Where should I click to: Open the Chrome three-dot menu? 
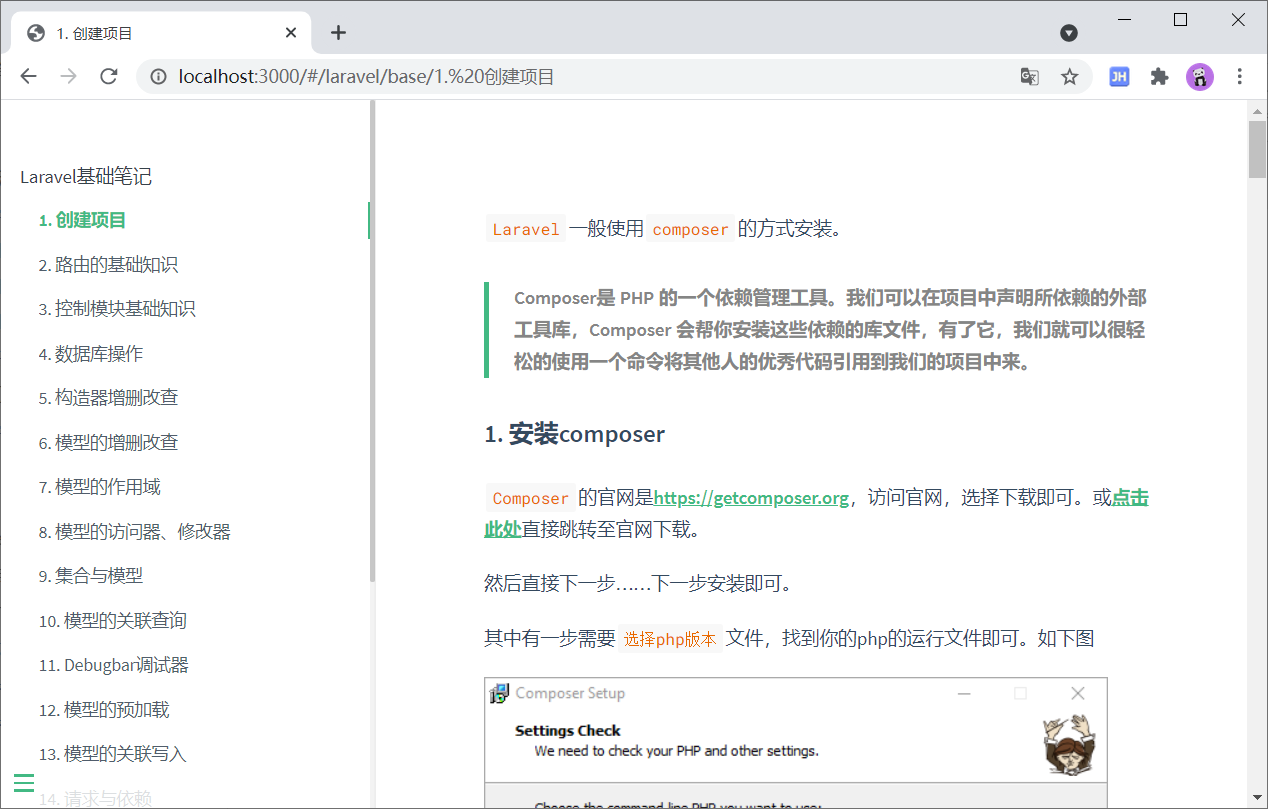coord(1239,76)
